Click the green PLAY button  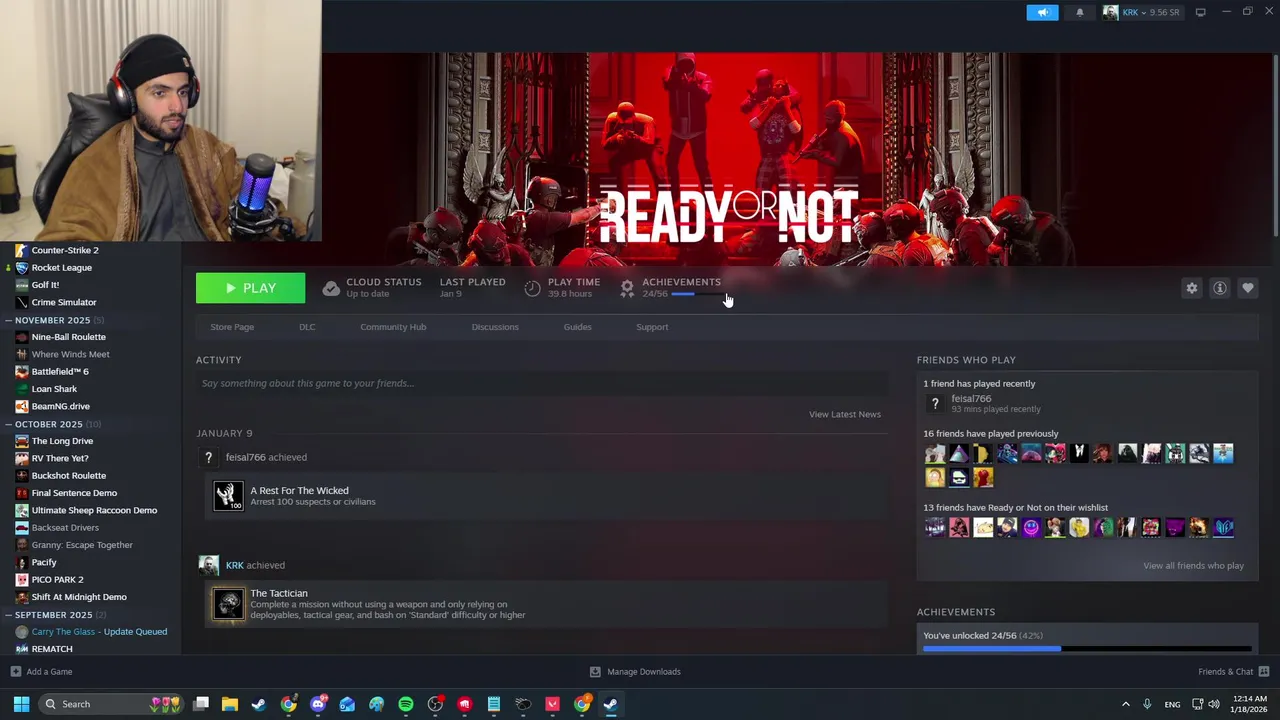[250, 288]
